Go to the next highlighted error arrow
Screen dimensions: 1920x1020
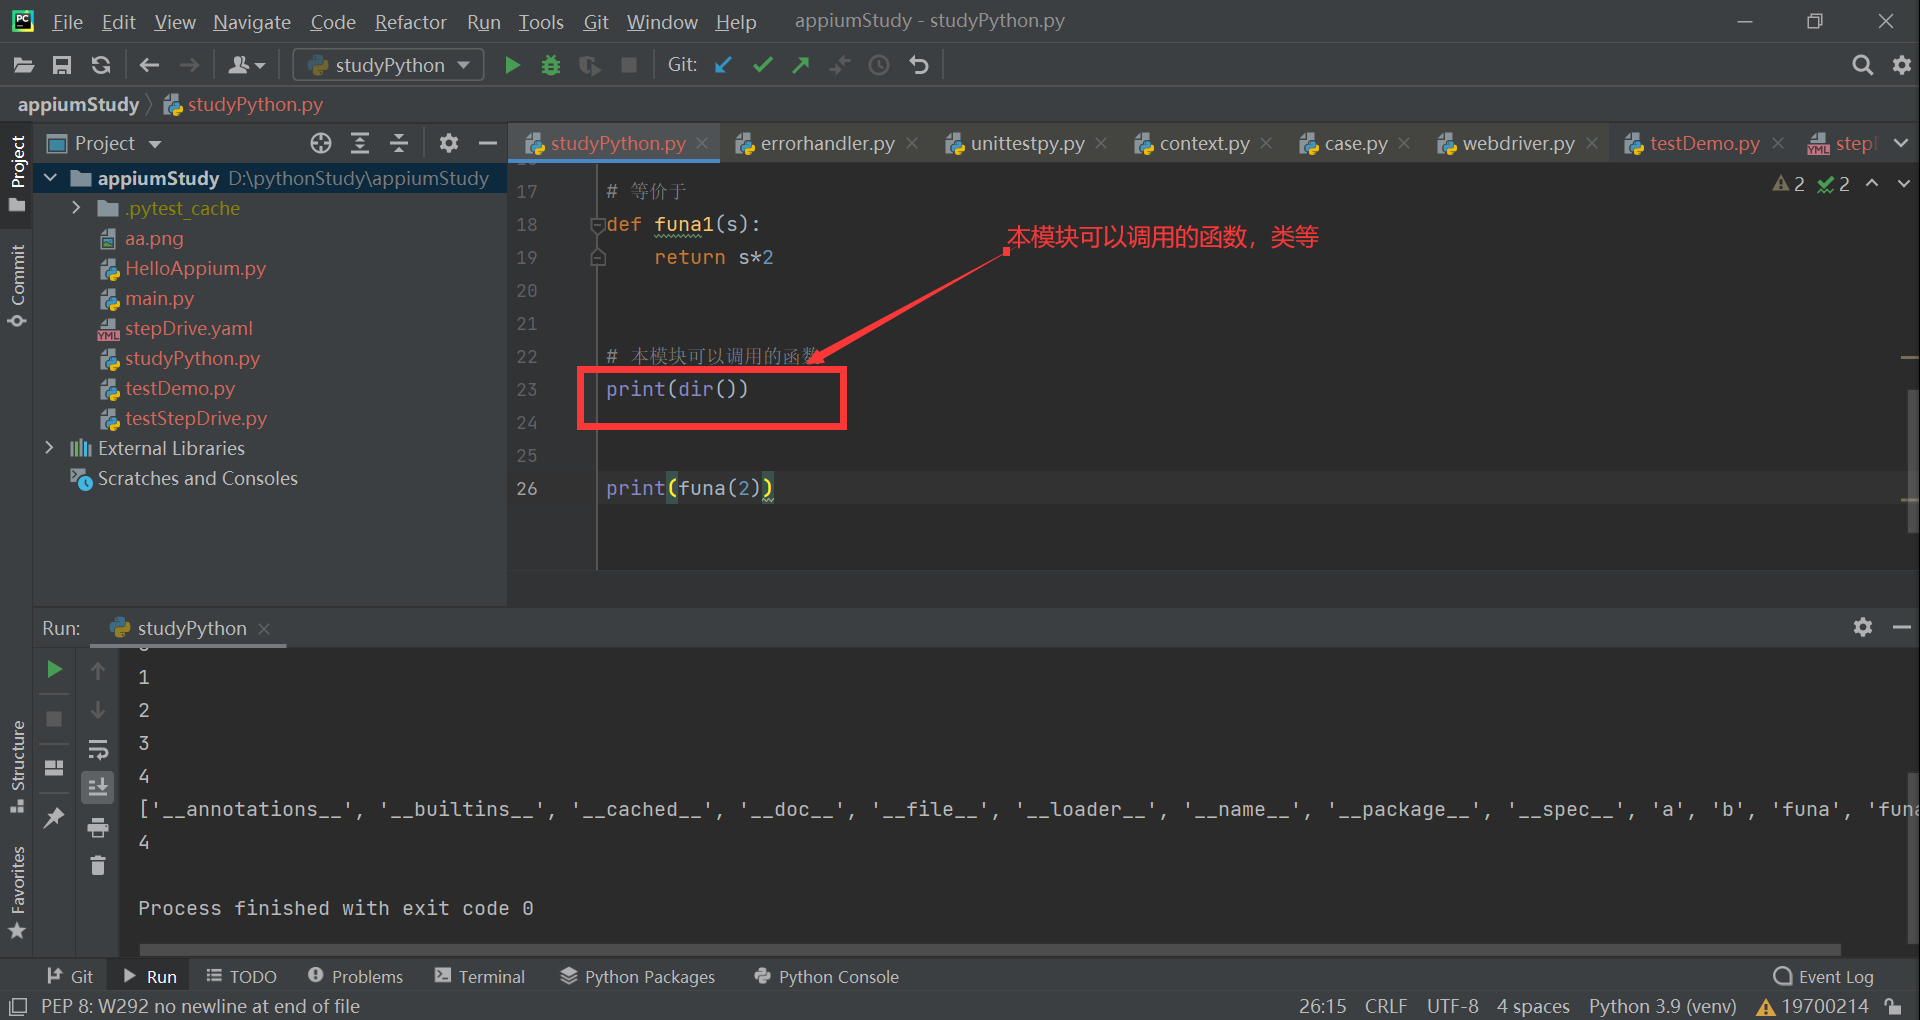coord(1904,184)
